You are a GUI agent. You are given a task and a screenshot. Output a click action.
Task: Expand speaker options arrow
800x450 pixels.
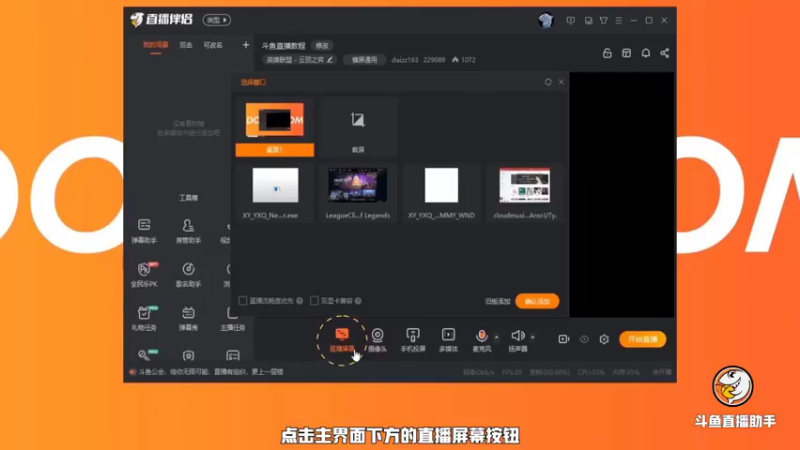pos(532,337)
